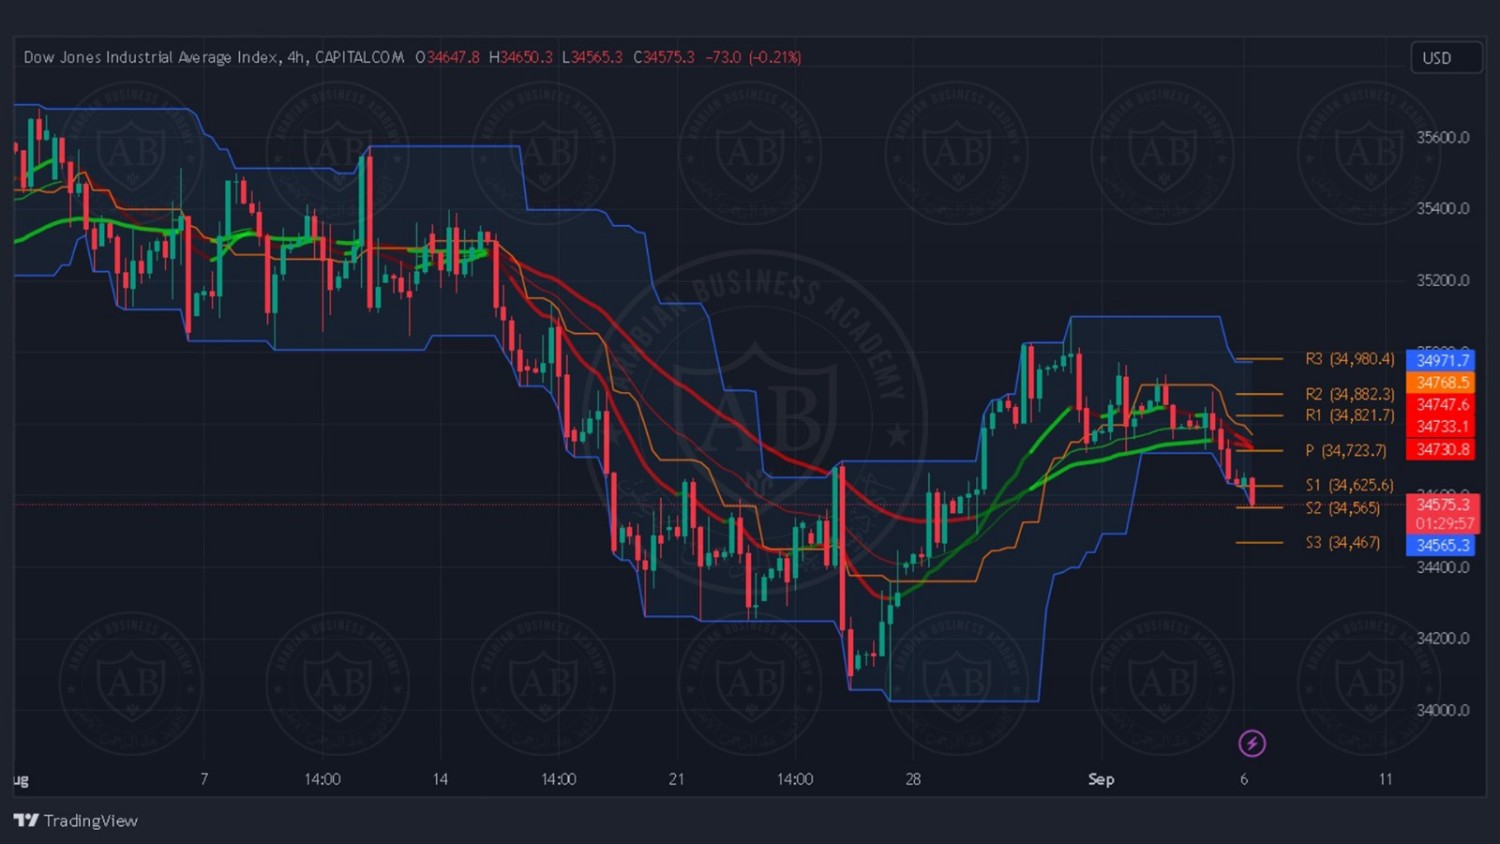
Task: Click the 28 date on the time axis
Action: click(912, 779)
